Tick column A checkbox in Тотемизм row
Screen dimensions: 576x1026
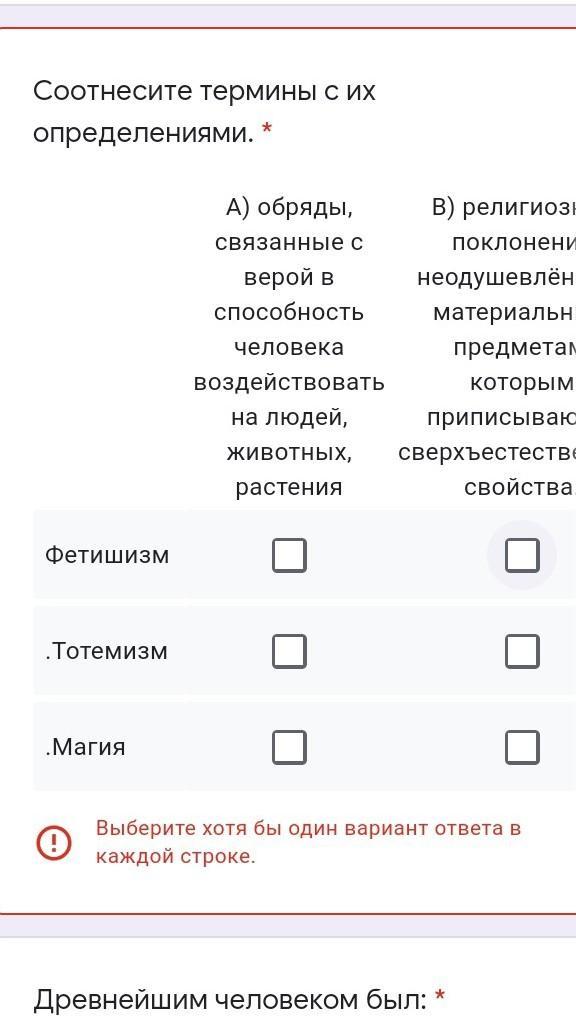[x=289, y=651]
